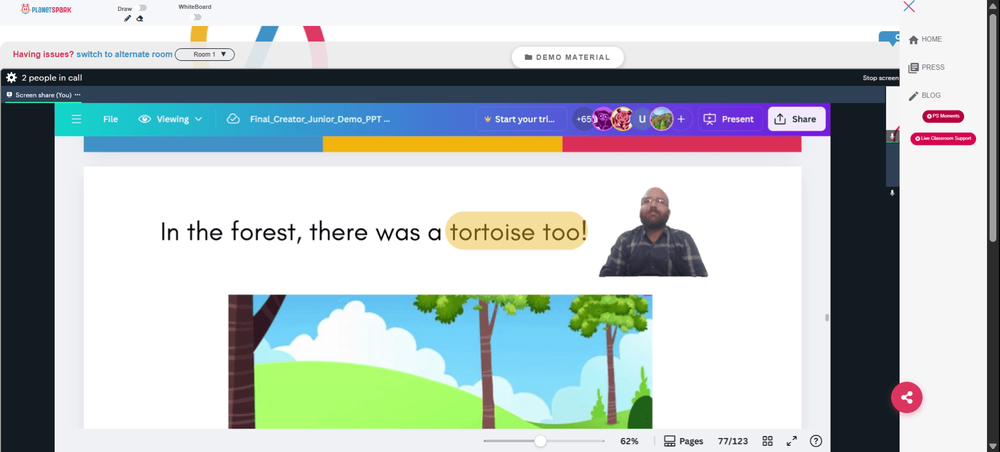Click the 'U' collaborator avatar
Viewport: 1000px width, 452px height.
tap(642, 119)
